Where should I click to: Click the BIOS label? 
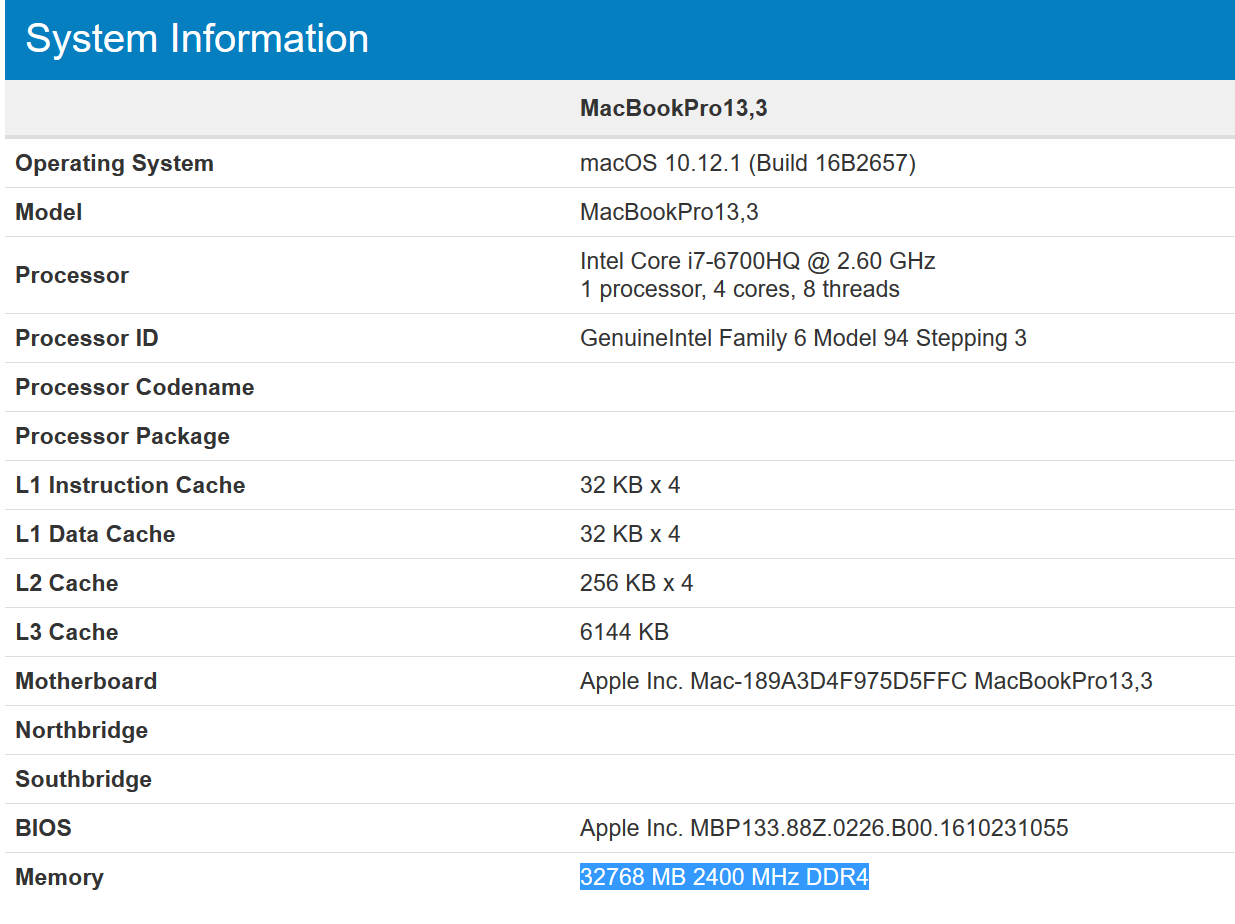point(44,828)
